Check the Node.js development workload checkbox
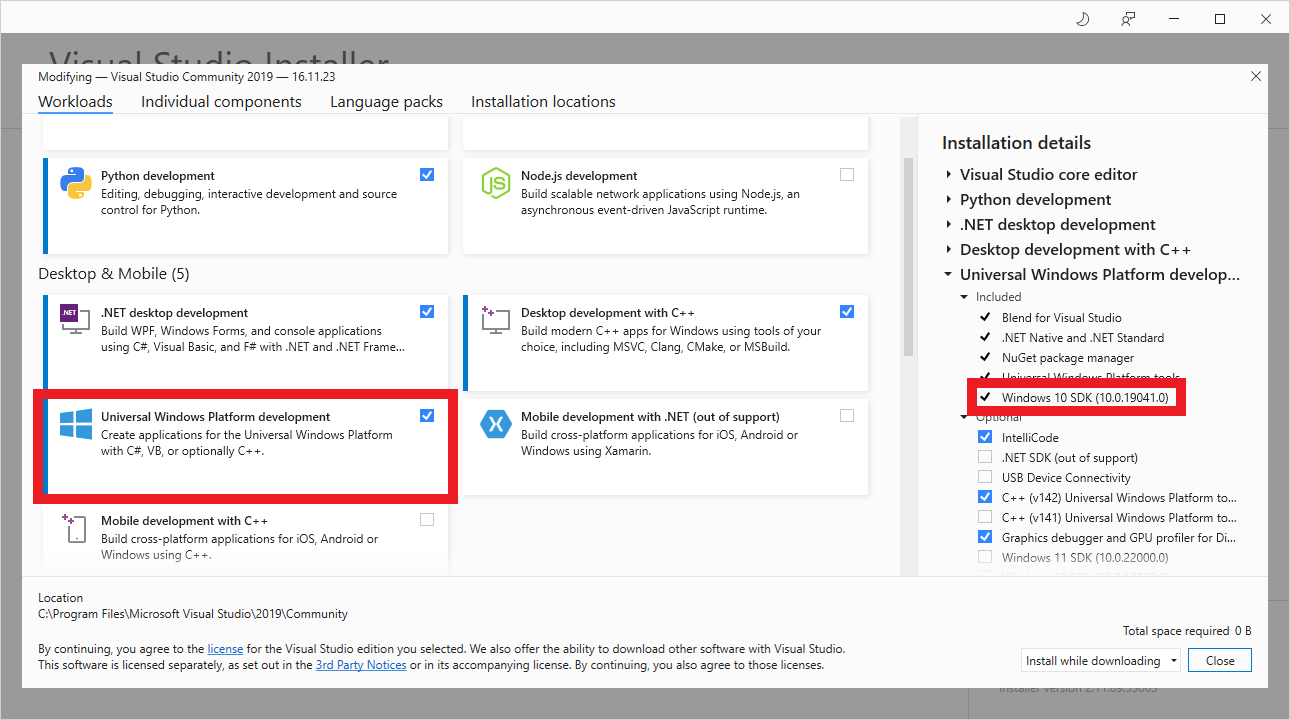Image resolution: width=1290 pixels, height=720 pixels. click(847, 174)
